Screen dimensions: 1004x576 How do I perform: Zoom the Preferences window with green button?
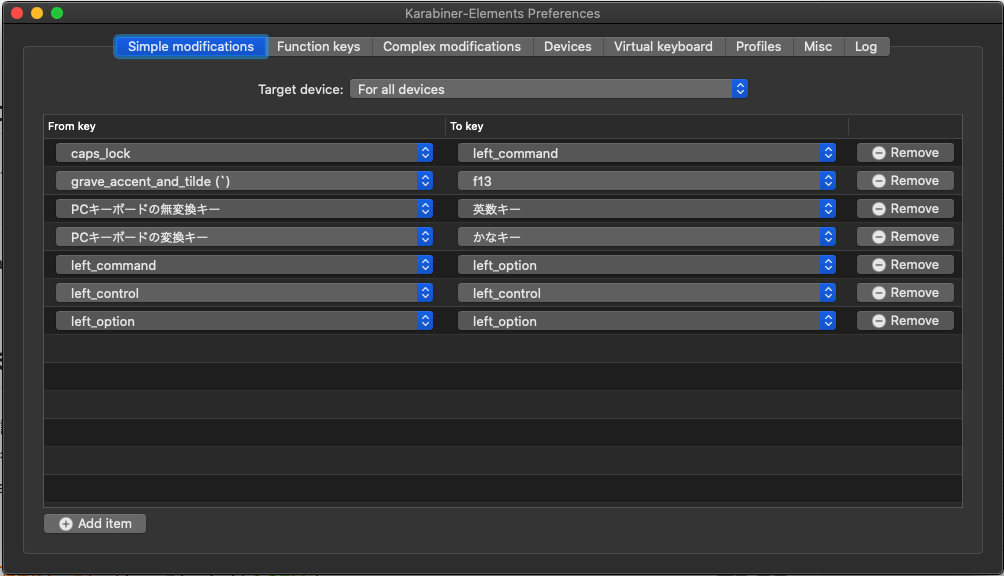point(57,13)
